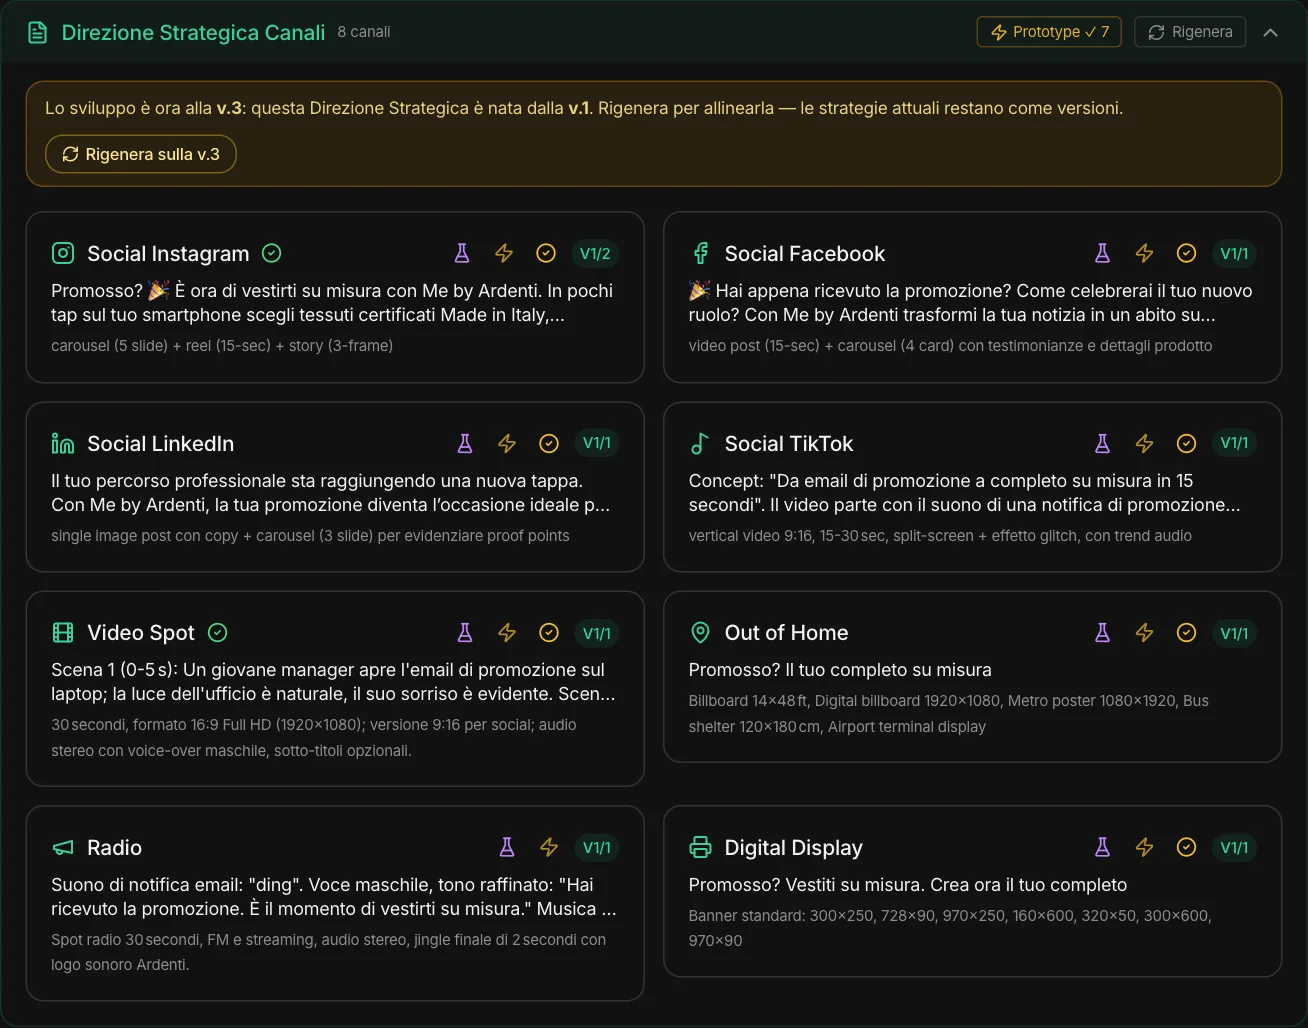The image size is (1308, 1028).
Task: Click the Prototype 7 button
Action: 1049,32
